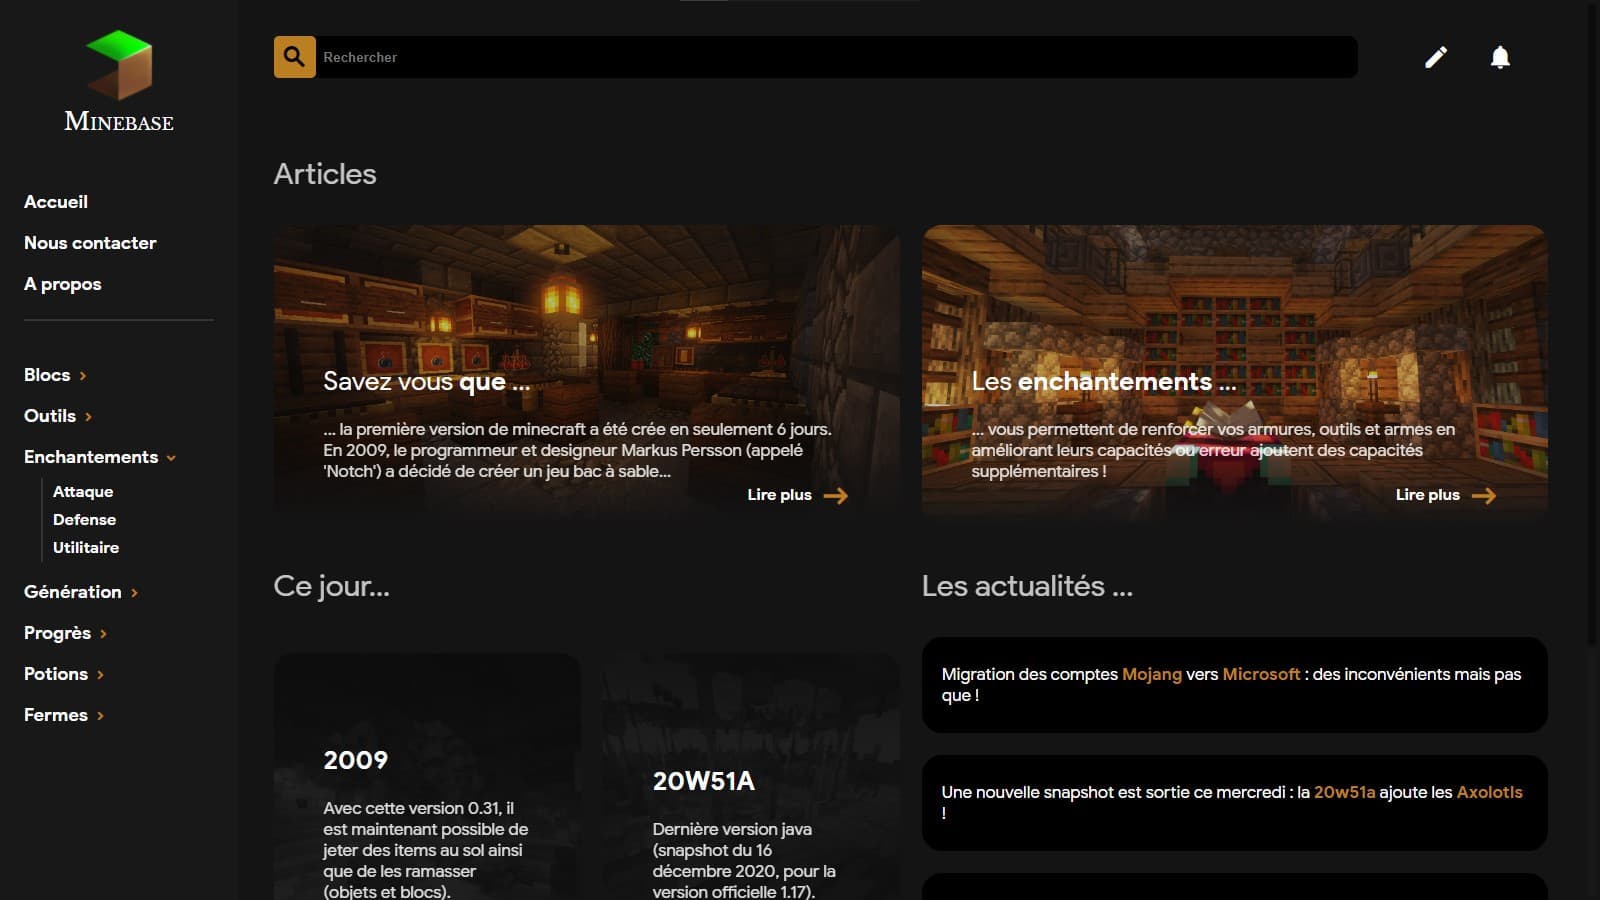The height and width of the screenshot is (900, 1600).
Task: Click Lire plus on Les enchantements
Action: (1427, 495)
